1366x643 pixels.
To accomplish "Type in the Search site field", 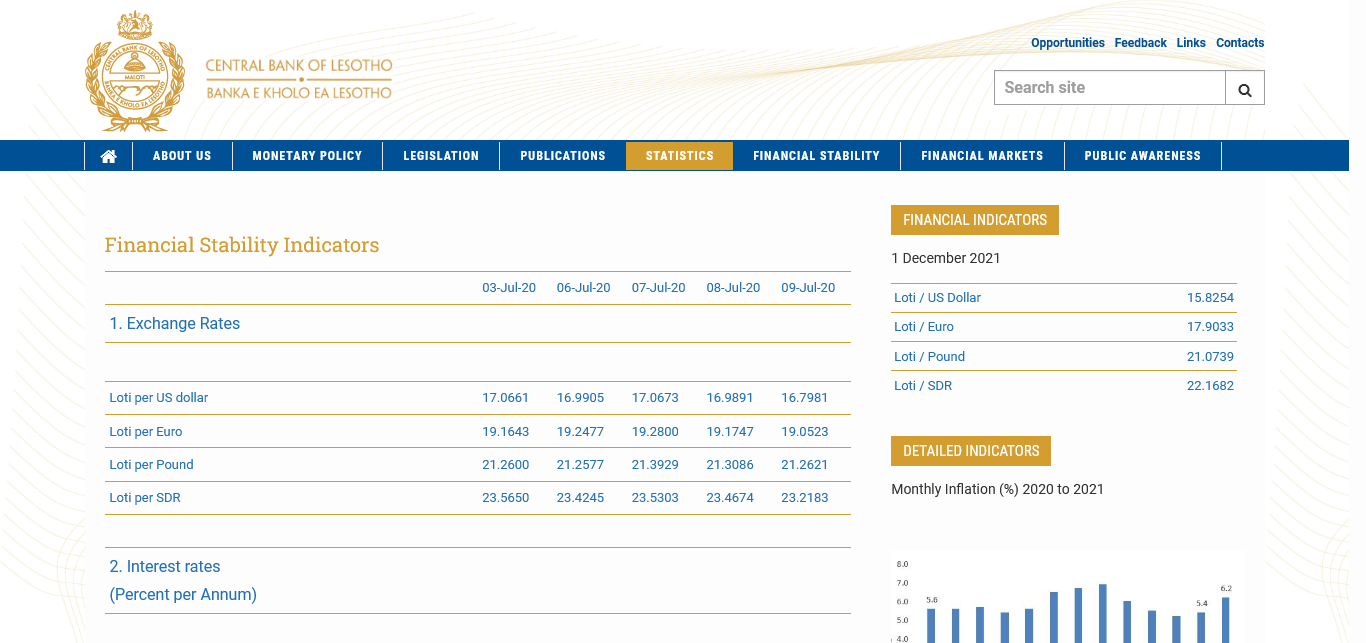I will [1109, 88].
